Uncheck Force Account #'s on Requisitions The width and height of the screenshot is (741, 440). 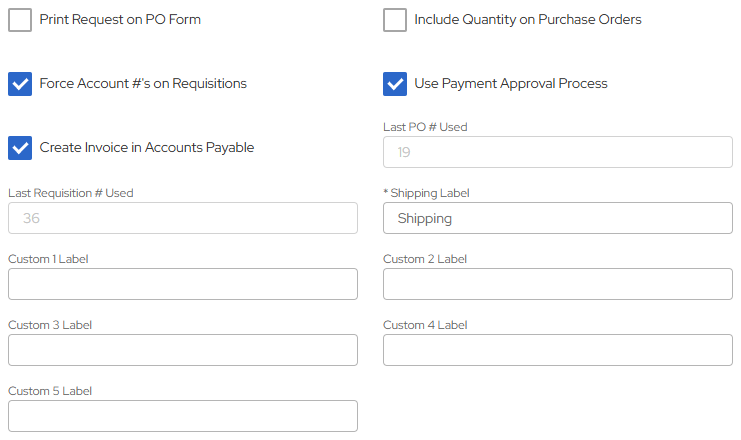pos(20,84)
